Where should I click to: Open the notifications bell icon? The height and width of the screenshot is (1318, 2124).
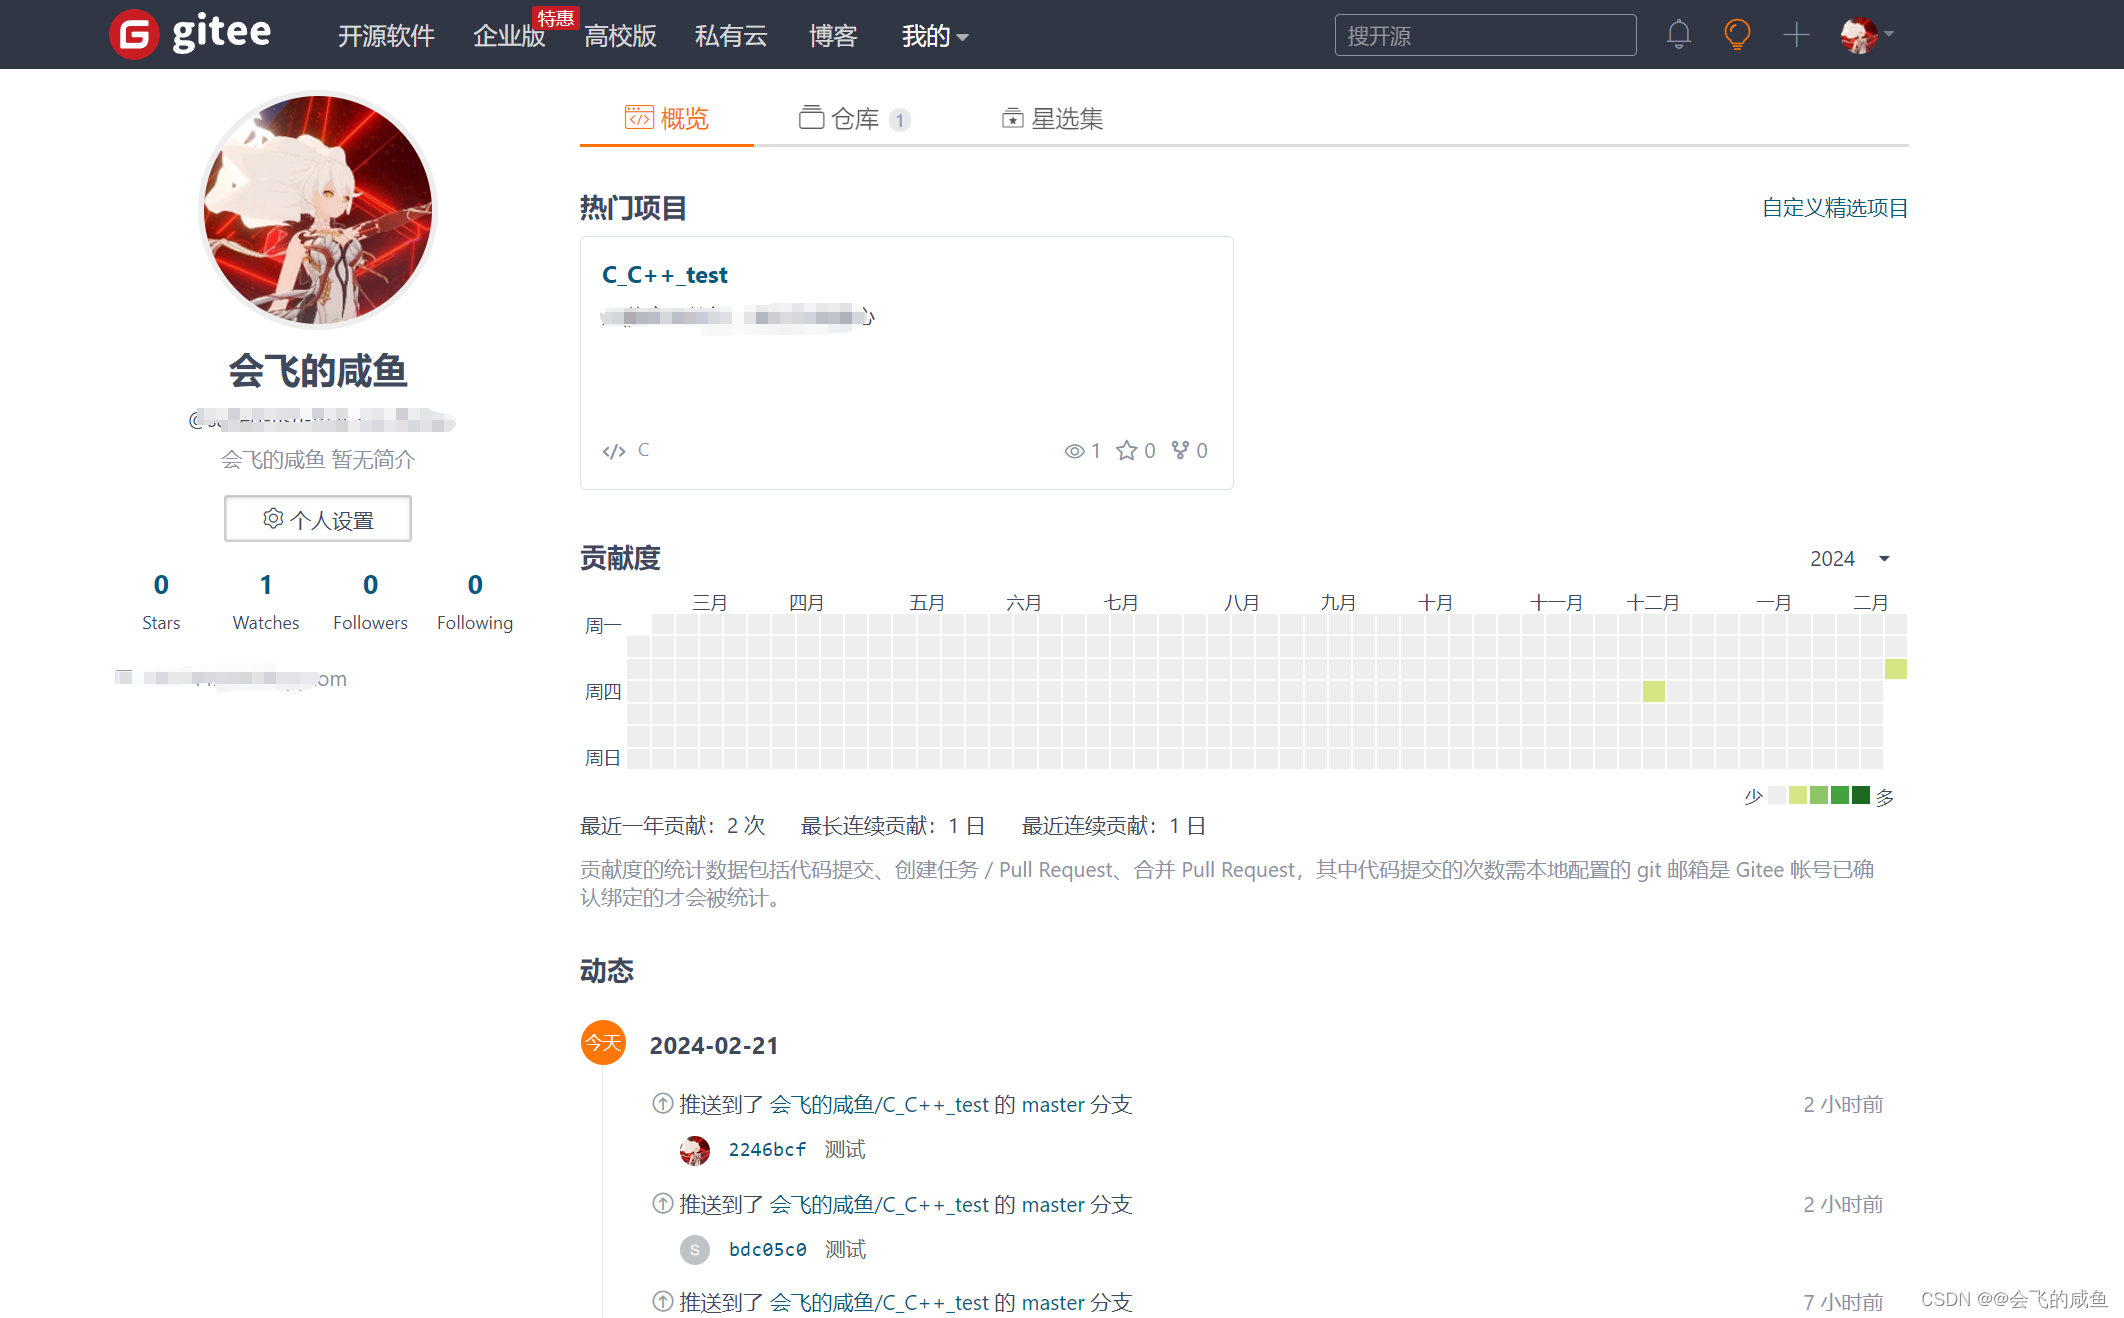tap(1678, 35)
